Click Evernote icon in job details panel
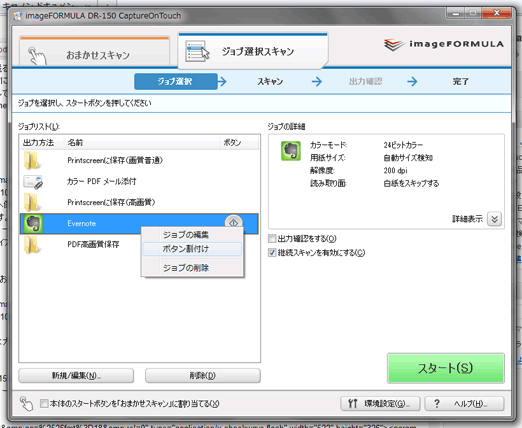Image resolution: width=522 pixels, height=428 pixels. tap(291, 151)
